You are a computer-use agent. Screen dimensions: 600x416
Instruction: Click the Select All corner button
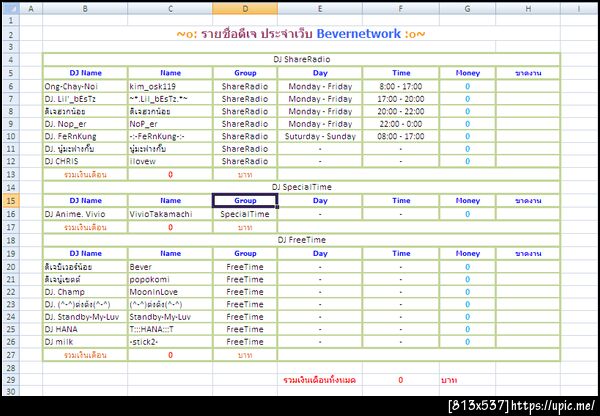tap(11, 8)
